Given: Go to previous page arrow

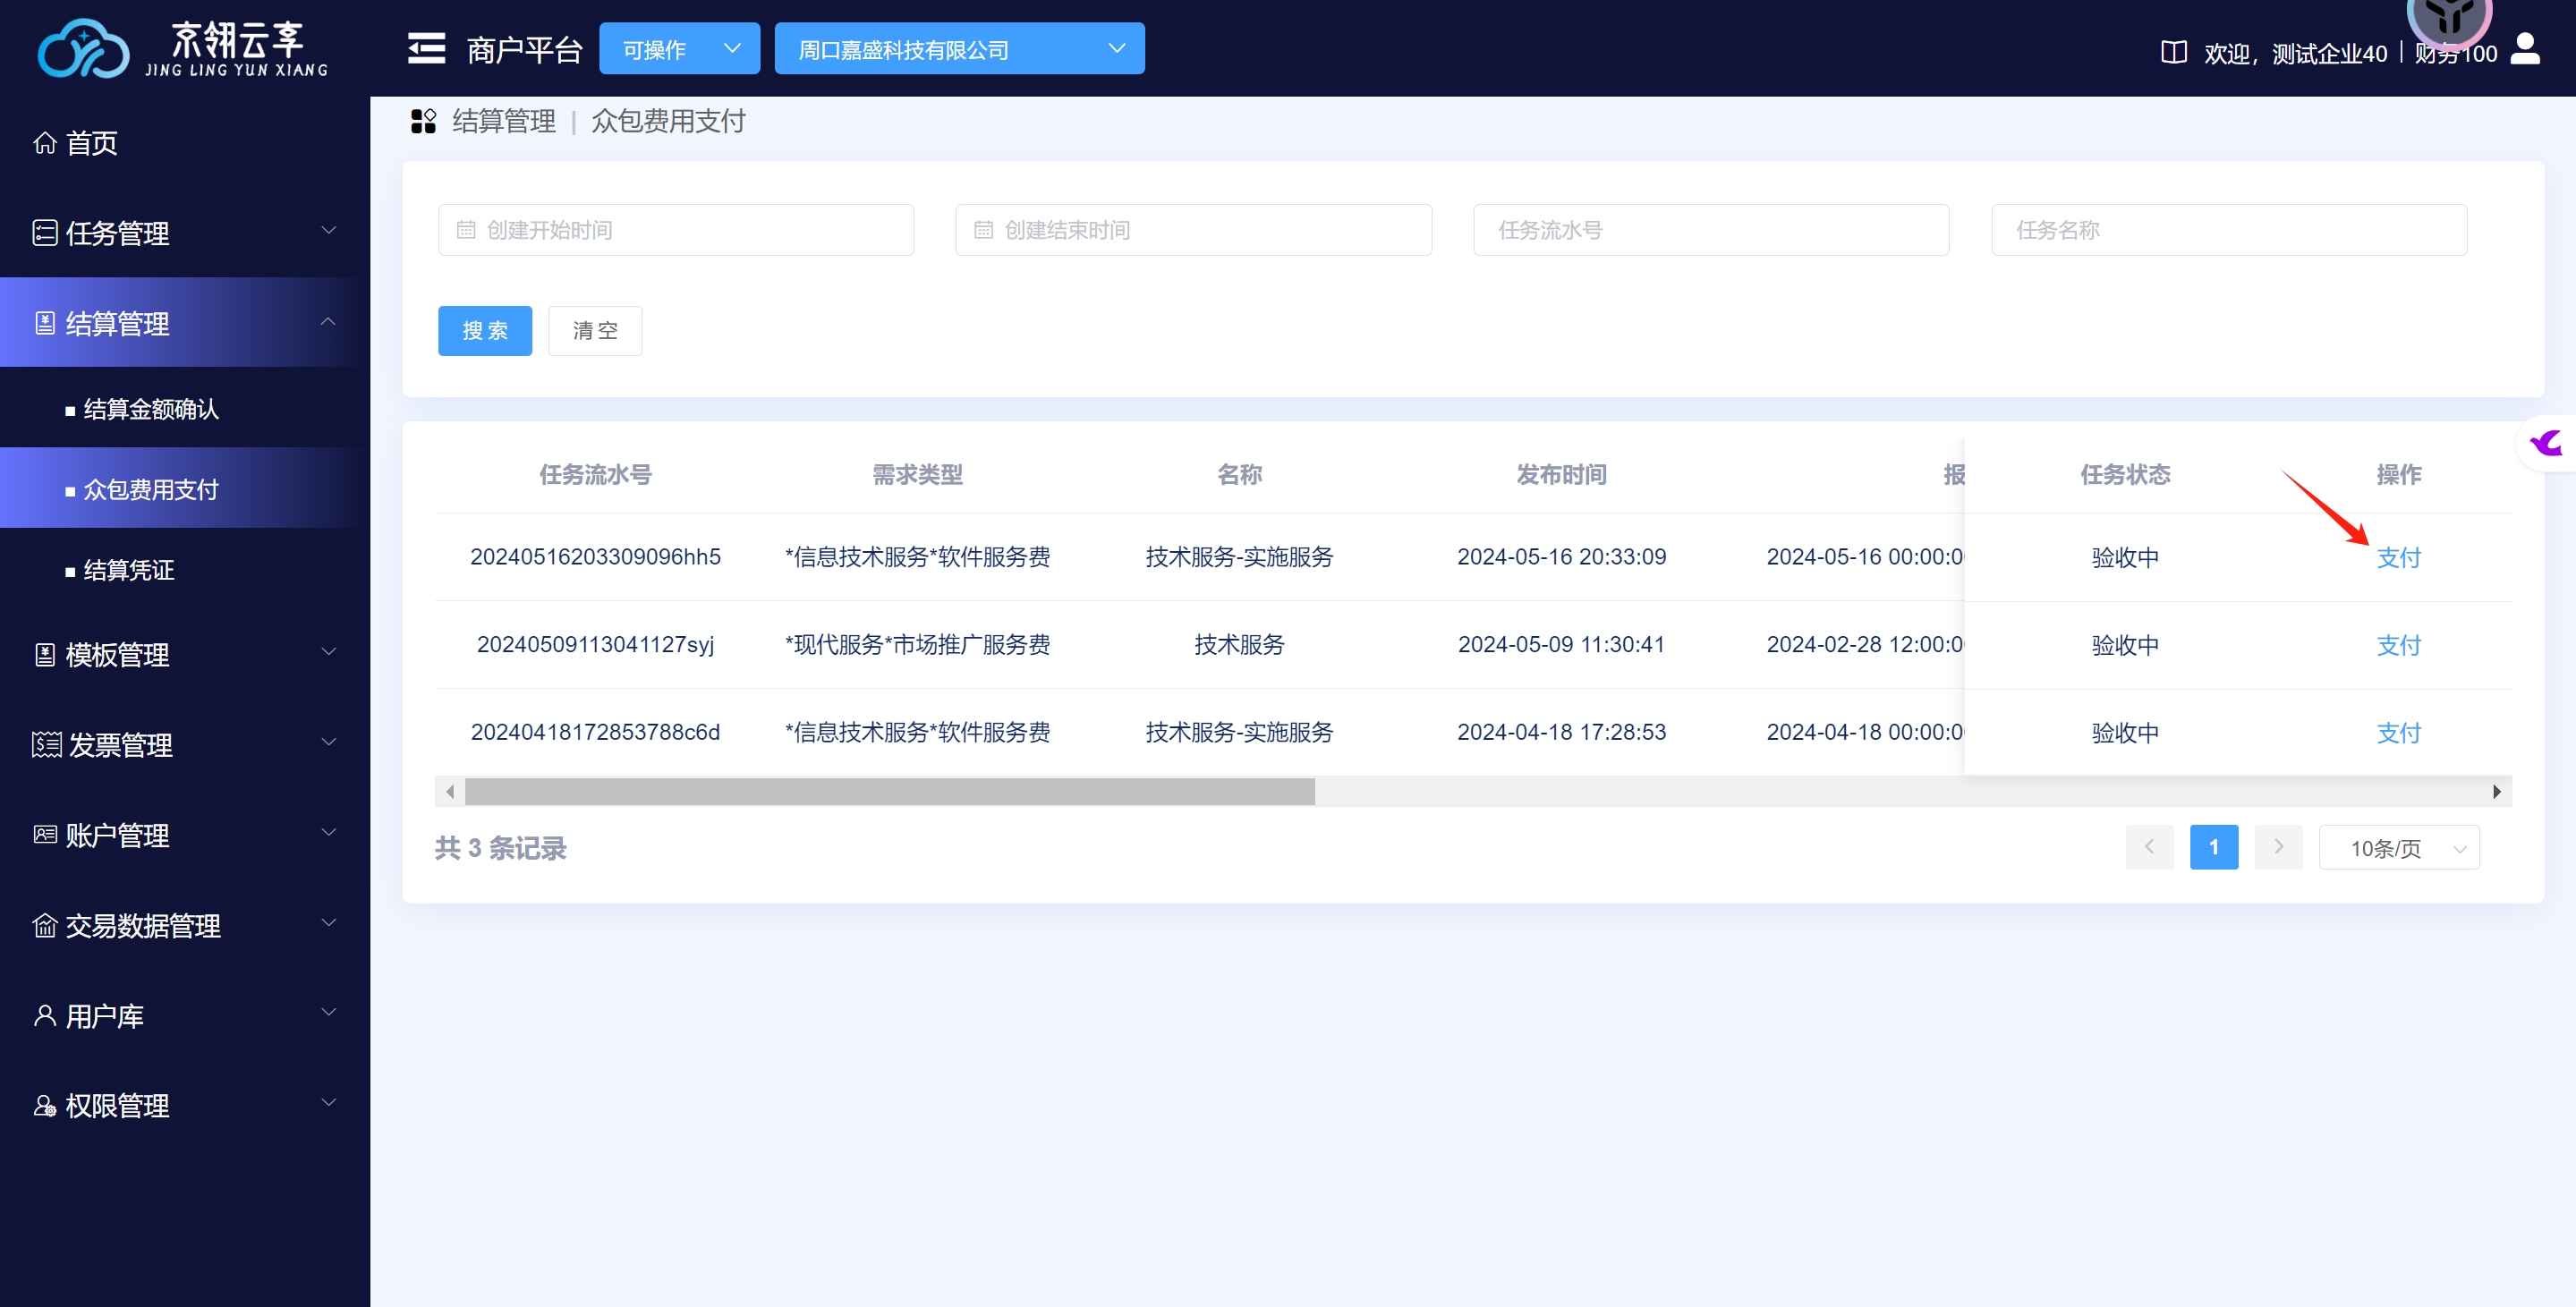Looking at the screenshot, I should tap(2150, 848).
